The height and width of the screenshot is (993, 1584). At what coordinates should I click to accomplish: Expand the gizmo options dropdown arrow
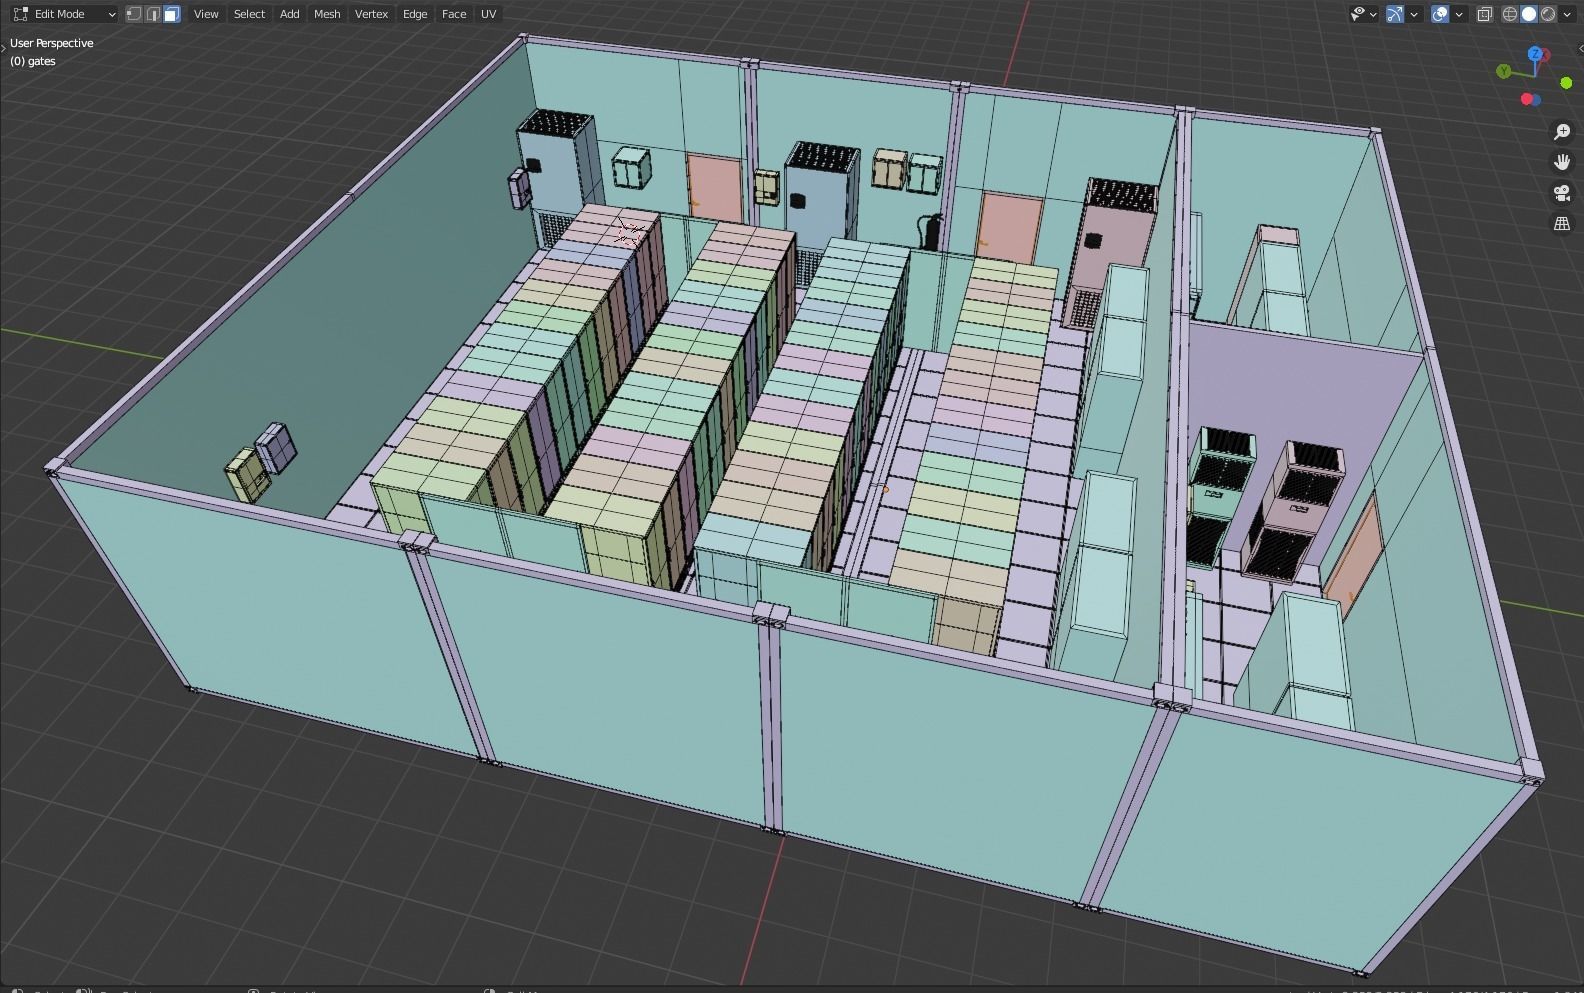(x=1414, y=14)
